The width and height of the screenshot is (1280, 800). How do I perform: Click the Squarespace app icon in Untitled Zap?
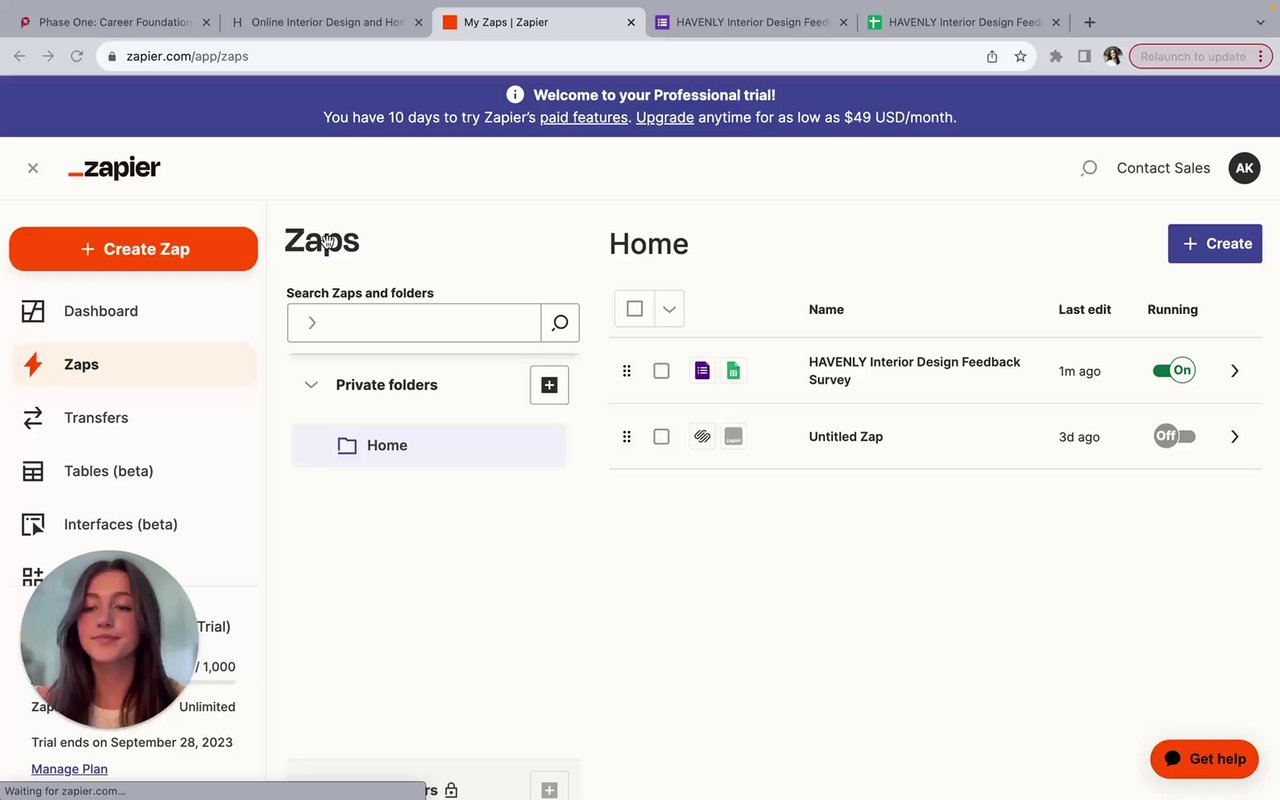(x=702, y=437)
